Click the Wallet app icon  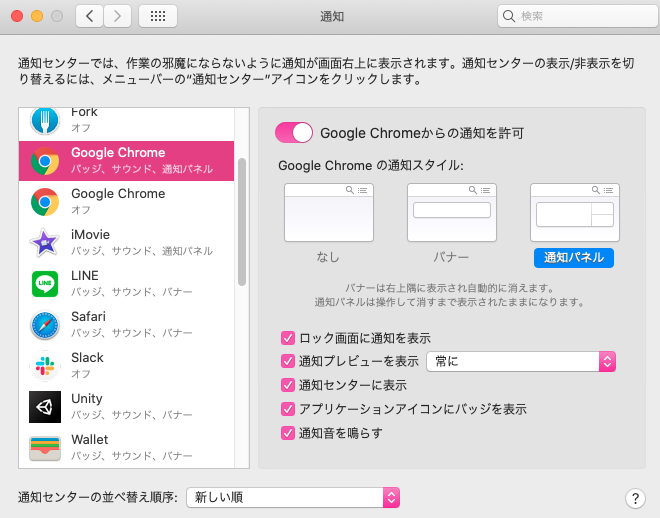(x=45, y=448)
